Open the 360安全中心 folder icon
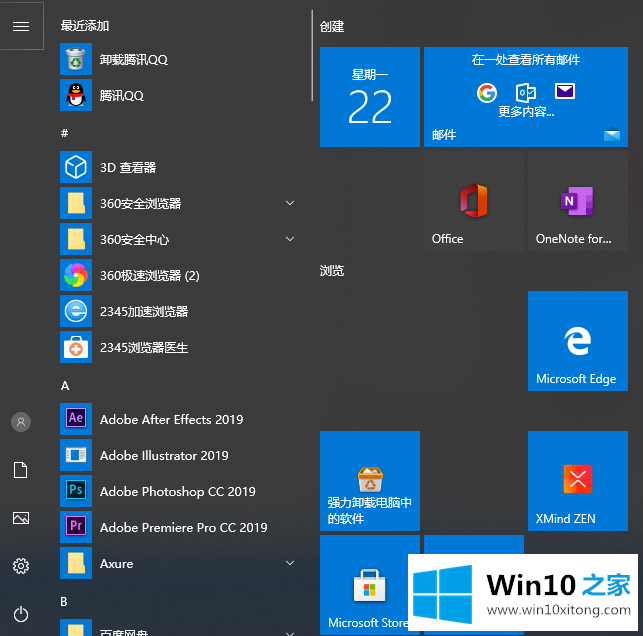643x636 pixels. click(76, 239)
